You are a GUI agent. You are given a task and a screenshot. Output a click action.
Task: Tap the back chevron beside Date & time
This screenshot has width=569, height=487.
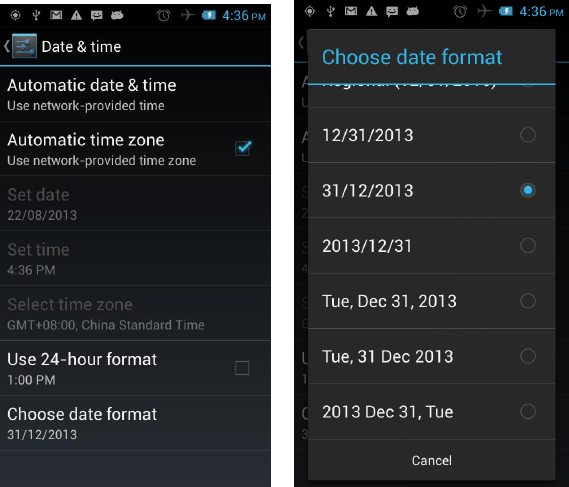pos(7,46)
